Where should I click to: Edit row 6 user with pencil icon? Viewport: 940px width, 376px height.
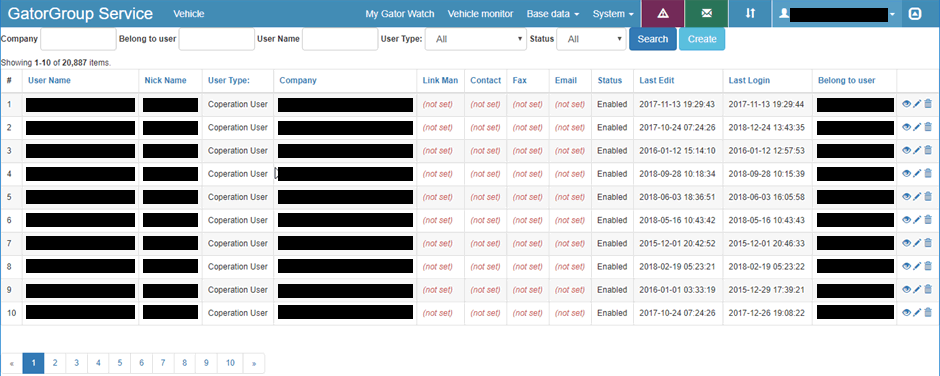[917, 220]
